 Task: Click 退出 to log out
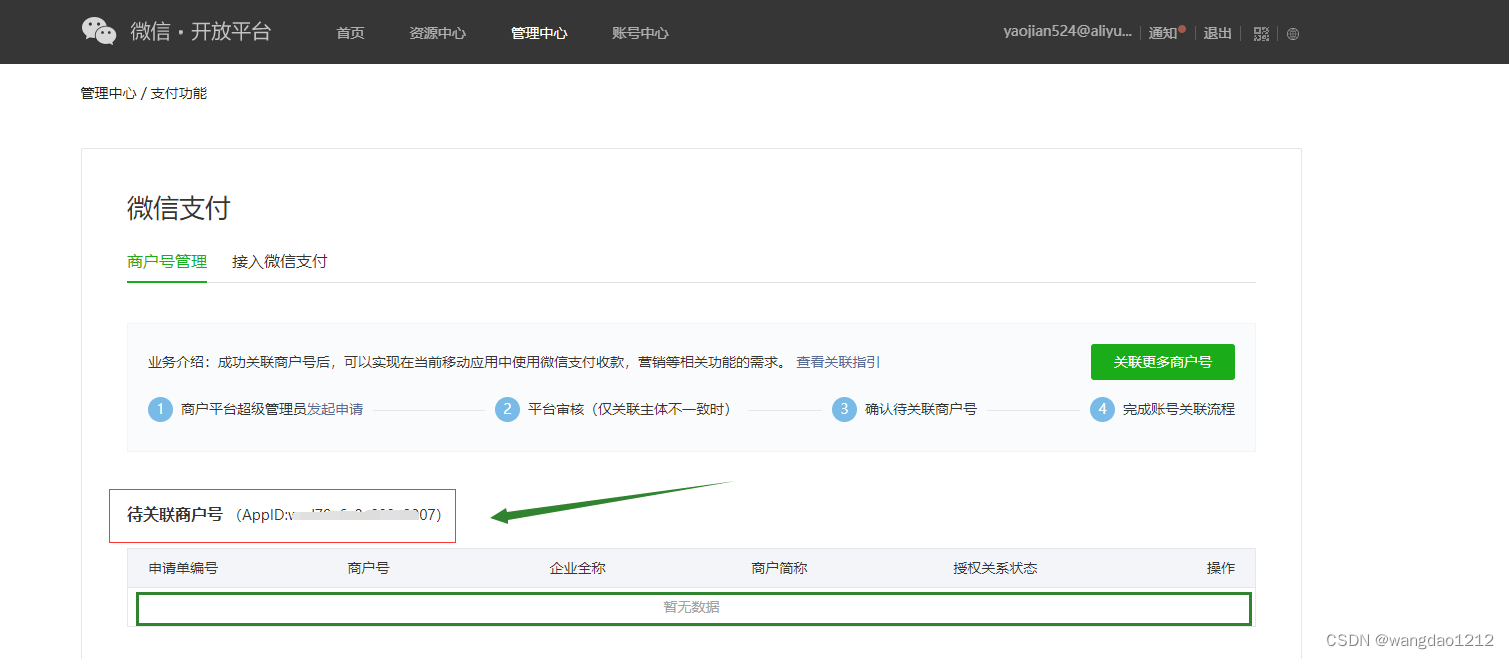tap(1217, 33)
